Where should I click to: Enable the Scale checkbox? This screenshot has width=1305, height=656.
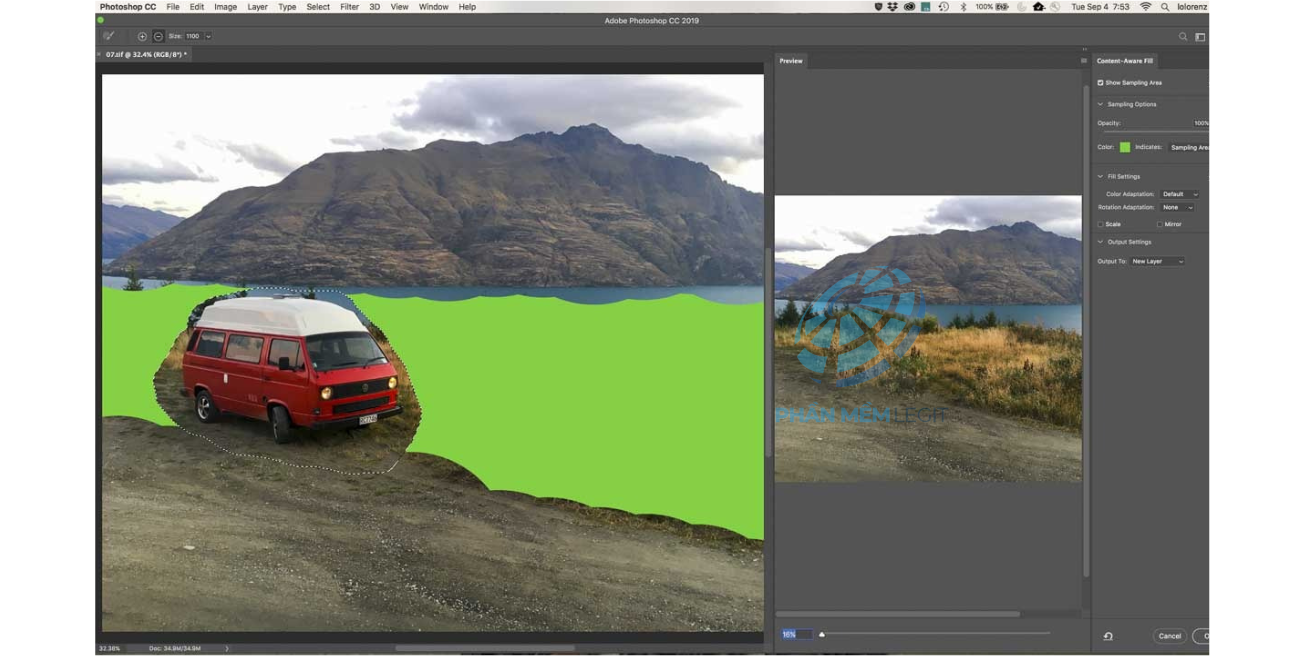pos(1101,224)
